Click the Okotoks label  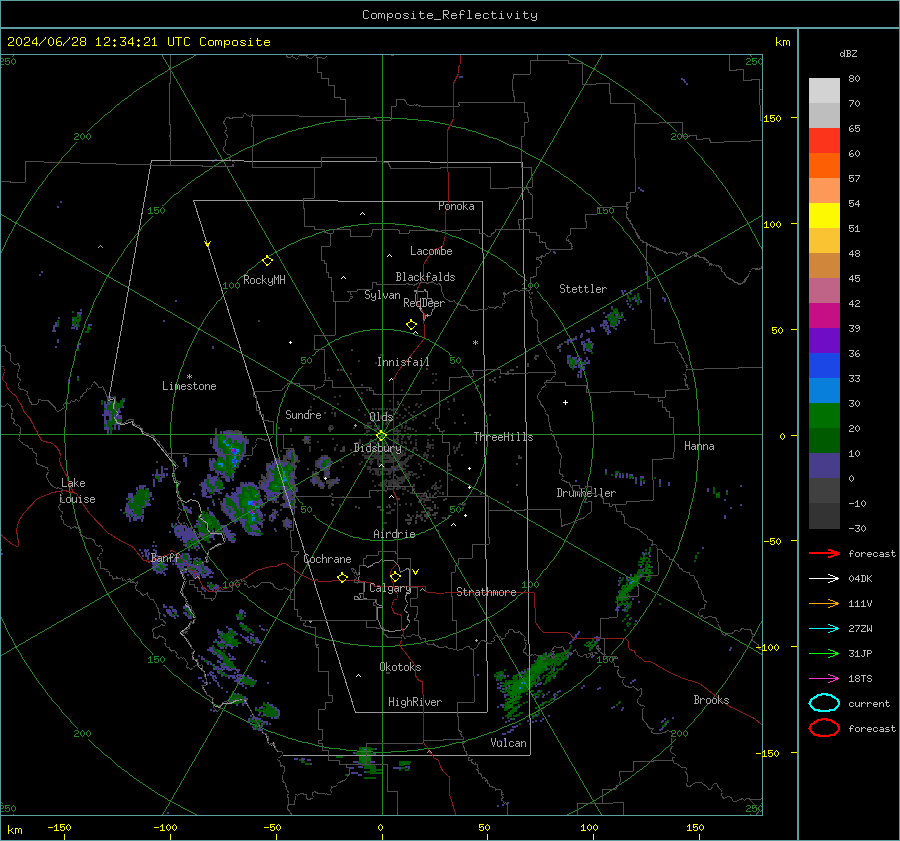(x=400, y=667)
